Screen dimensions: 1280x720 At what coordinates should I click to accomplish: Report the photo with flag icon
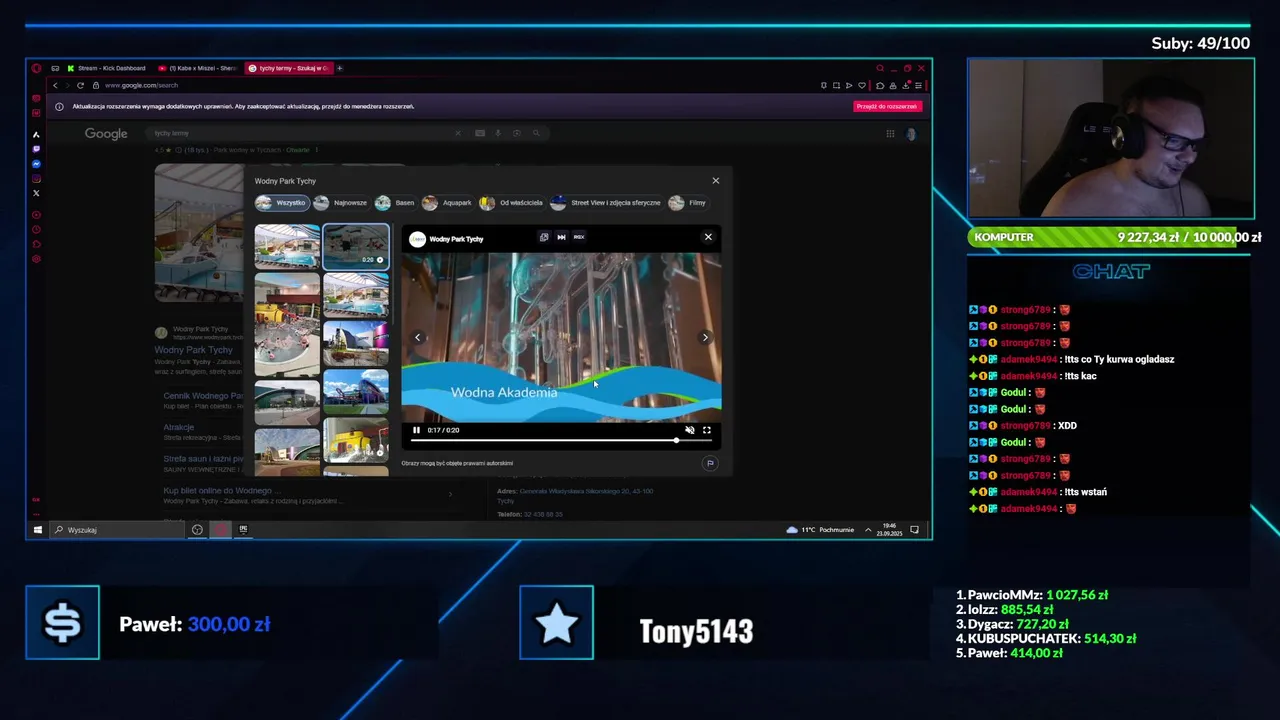pos(710,463)
